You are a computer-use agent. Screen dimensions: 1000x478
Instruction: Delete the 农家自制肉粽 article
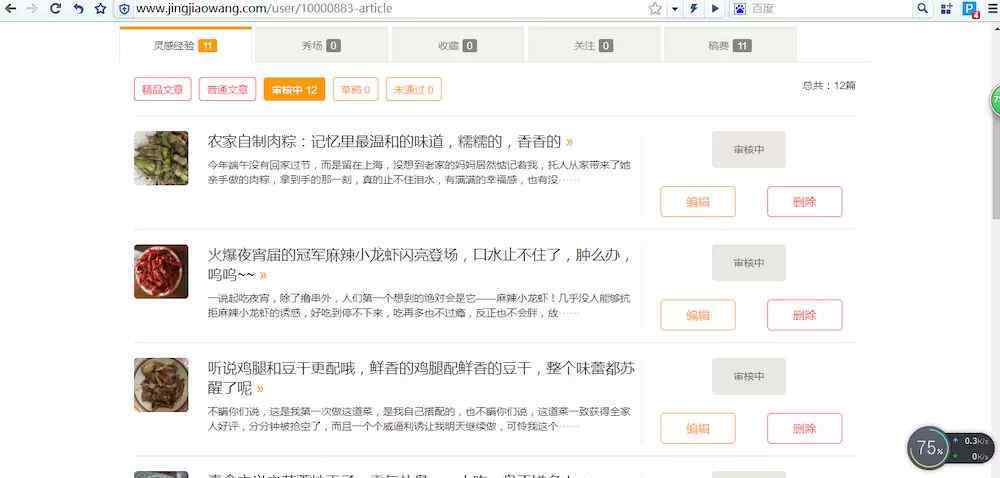(805, 202)
